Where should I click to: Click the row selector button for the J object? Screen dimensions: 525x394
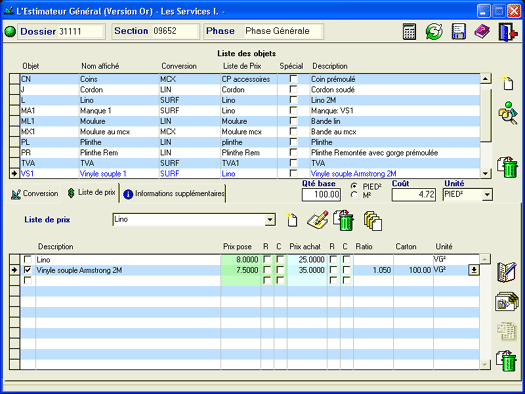(x=15, y=89)
